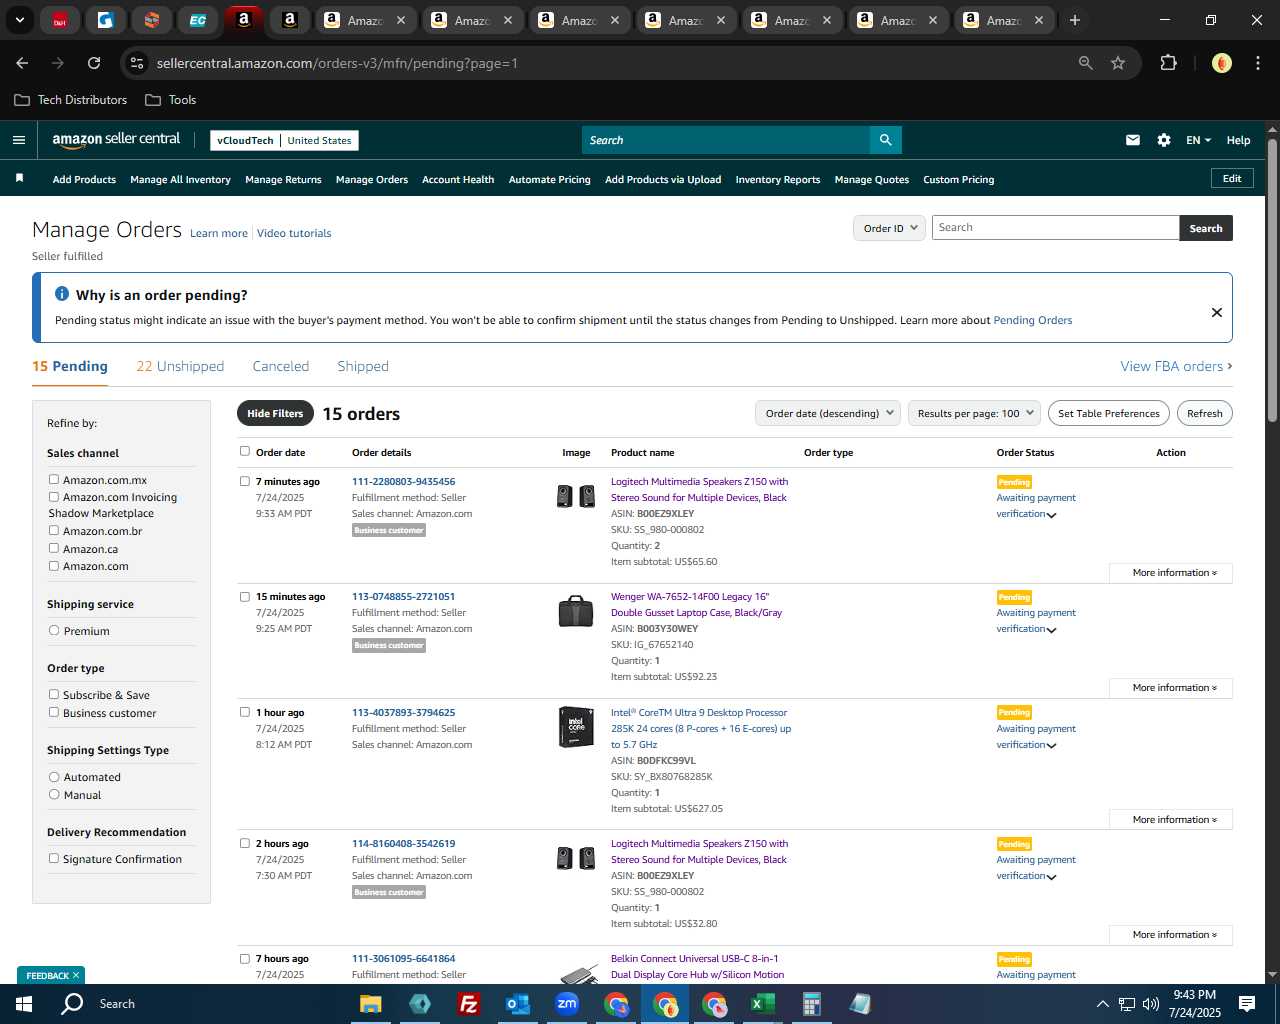Screen dimensions: 1280x1024
Task: Open the Chrome three-dot menu
Action: click(x=1257, y=63)
